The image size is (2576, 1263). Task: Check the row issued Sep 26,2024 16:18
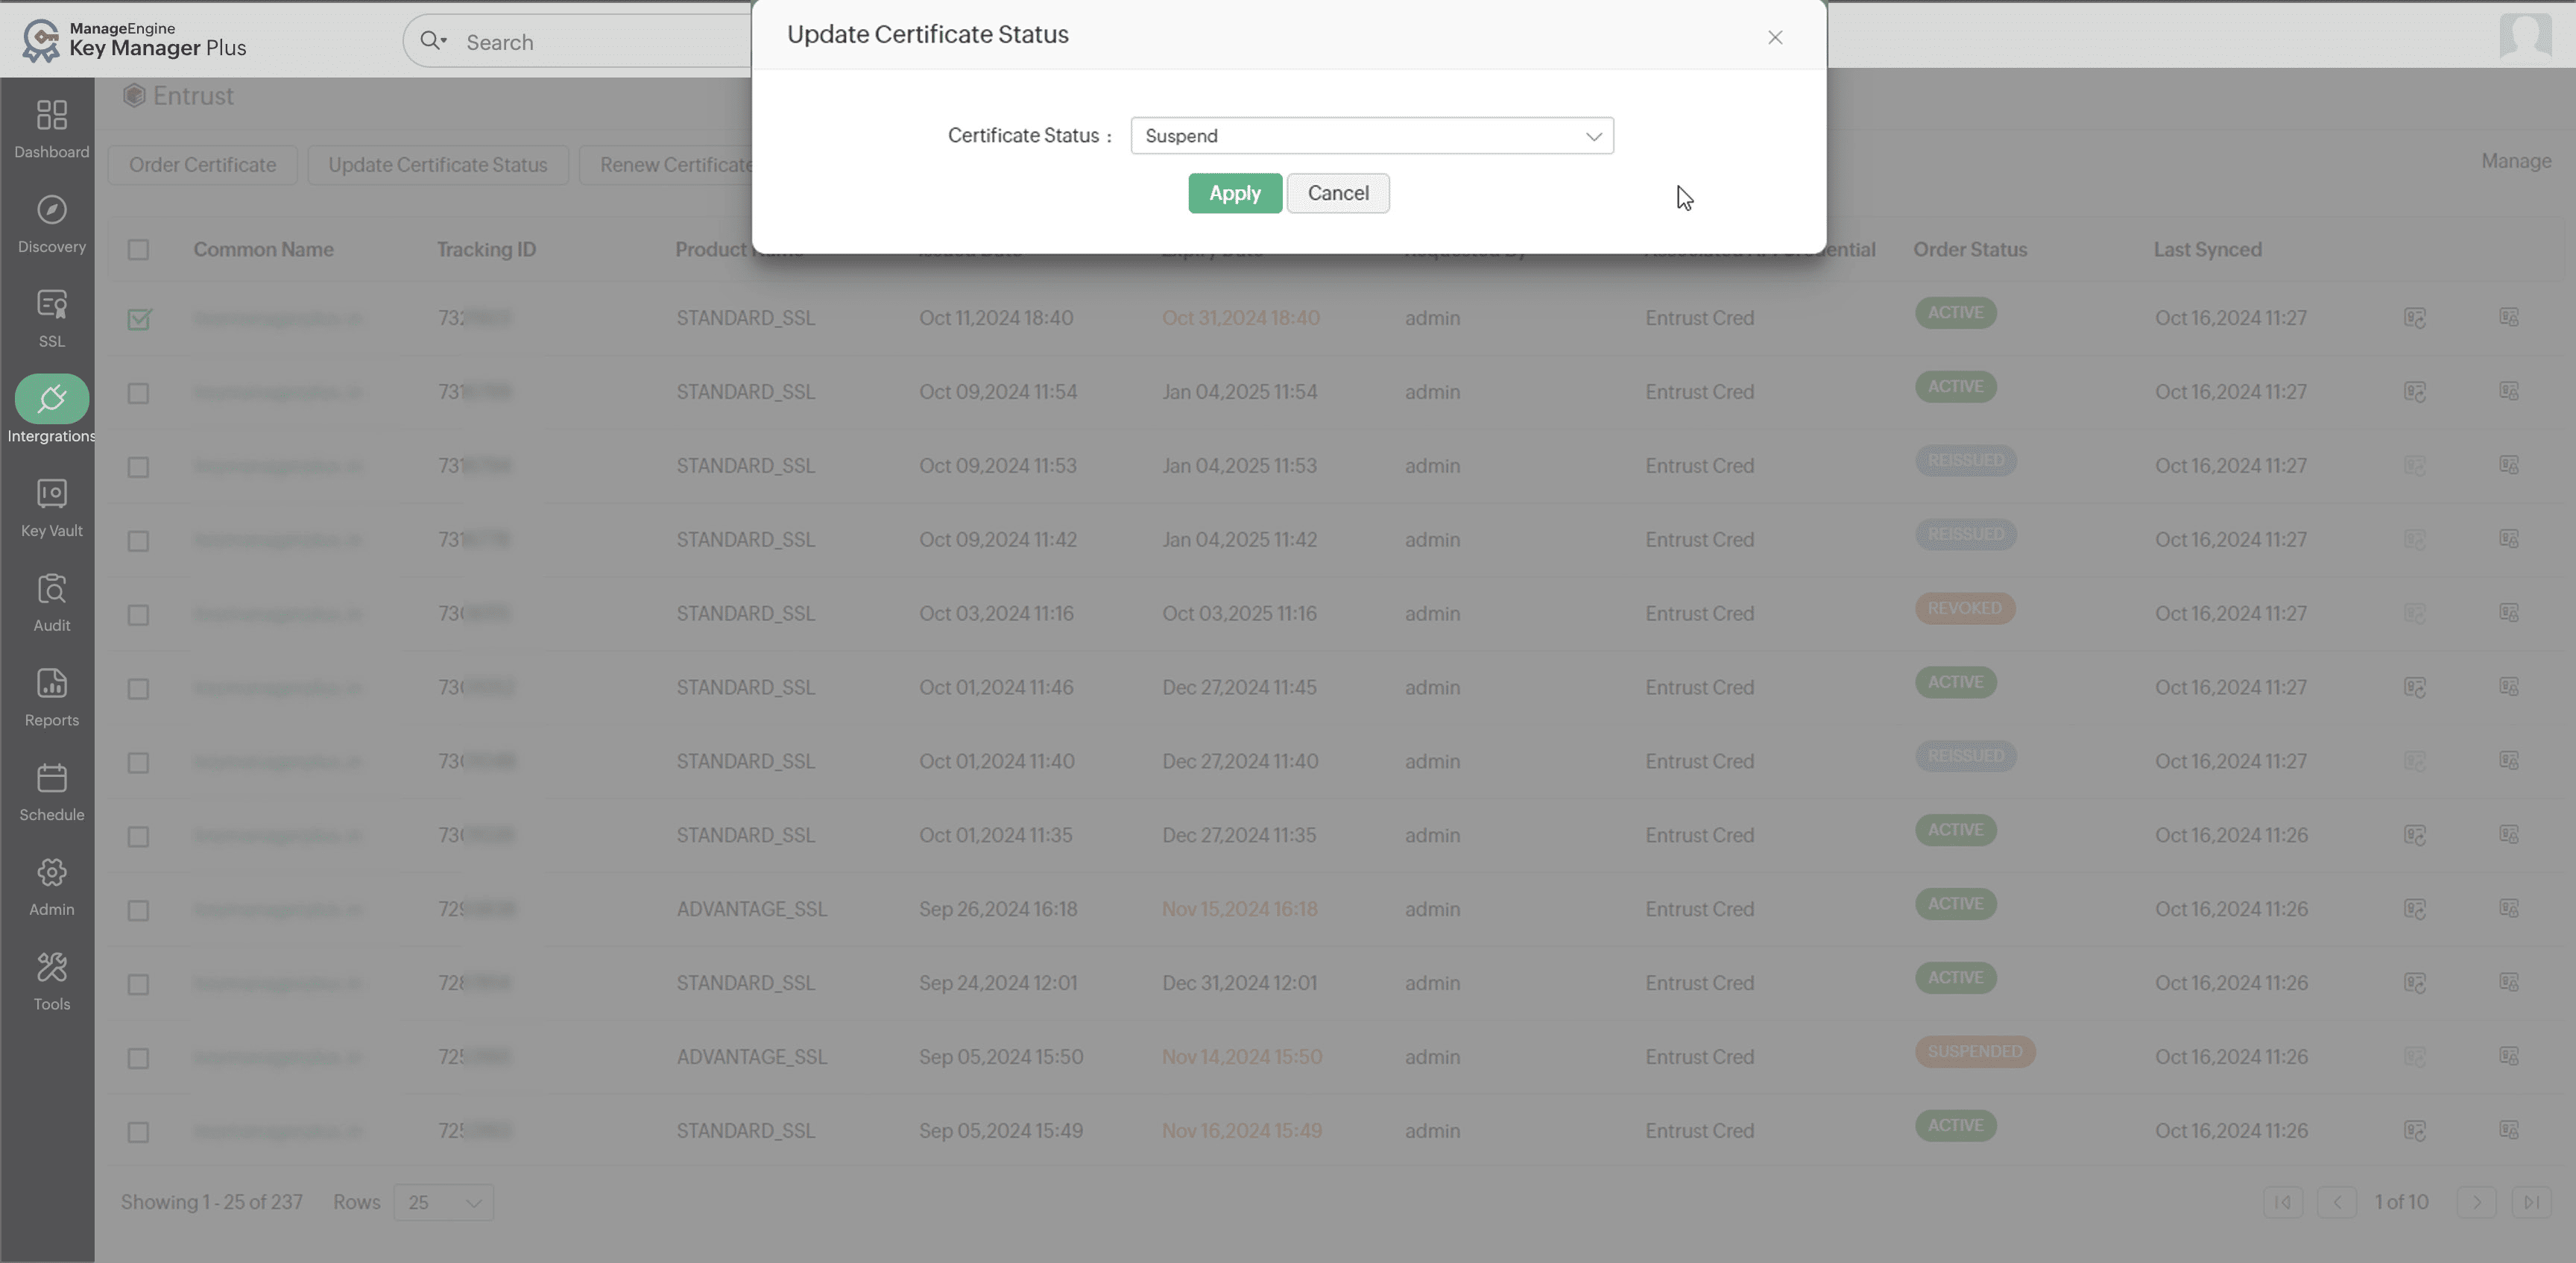pyautogui.click(x=138, y=911)
